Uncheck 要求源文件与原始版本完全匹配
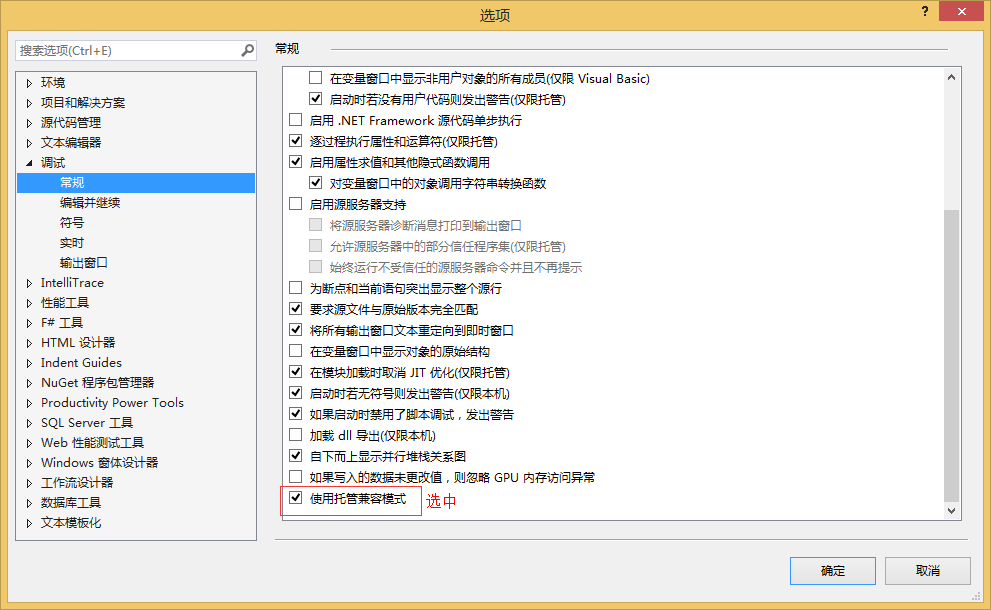The image size is (991, 610). point(295,308)
